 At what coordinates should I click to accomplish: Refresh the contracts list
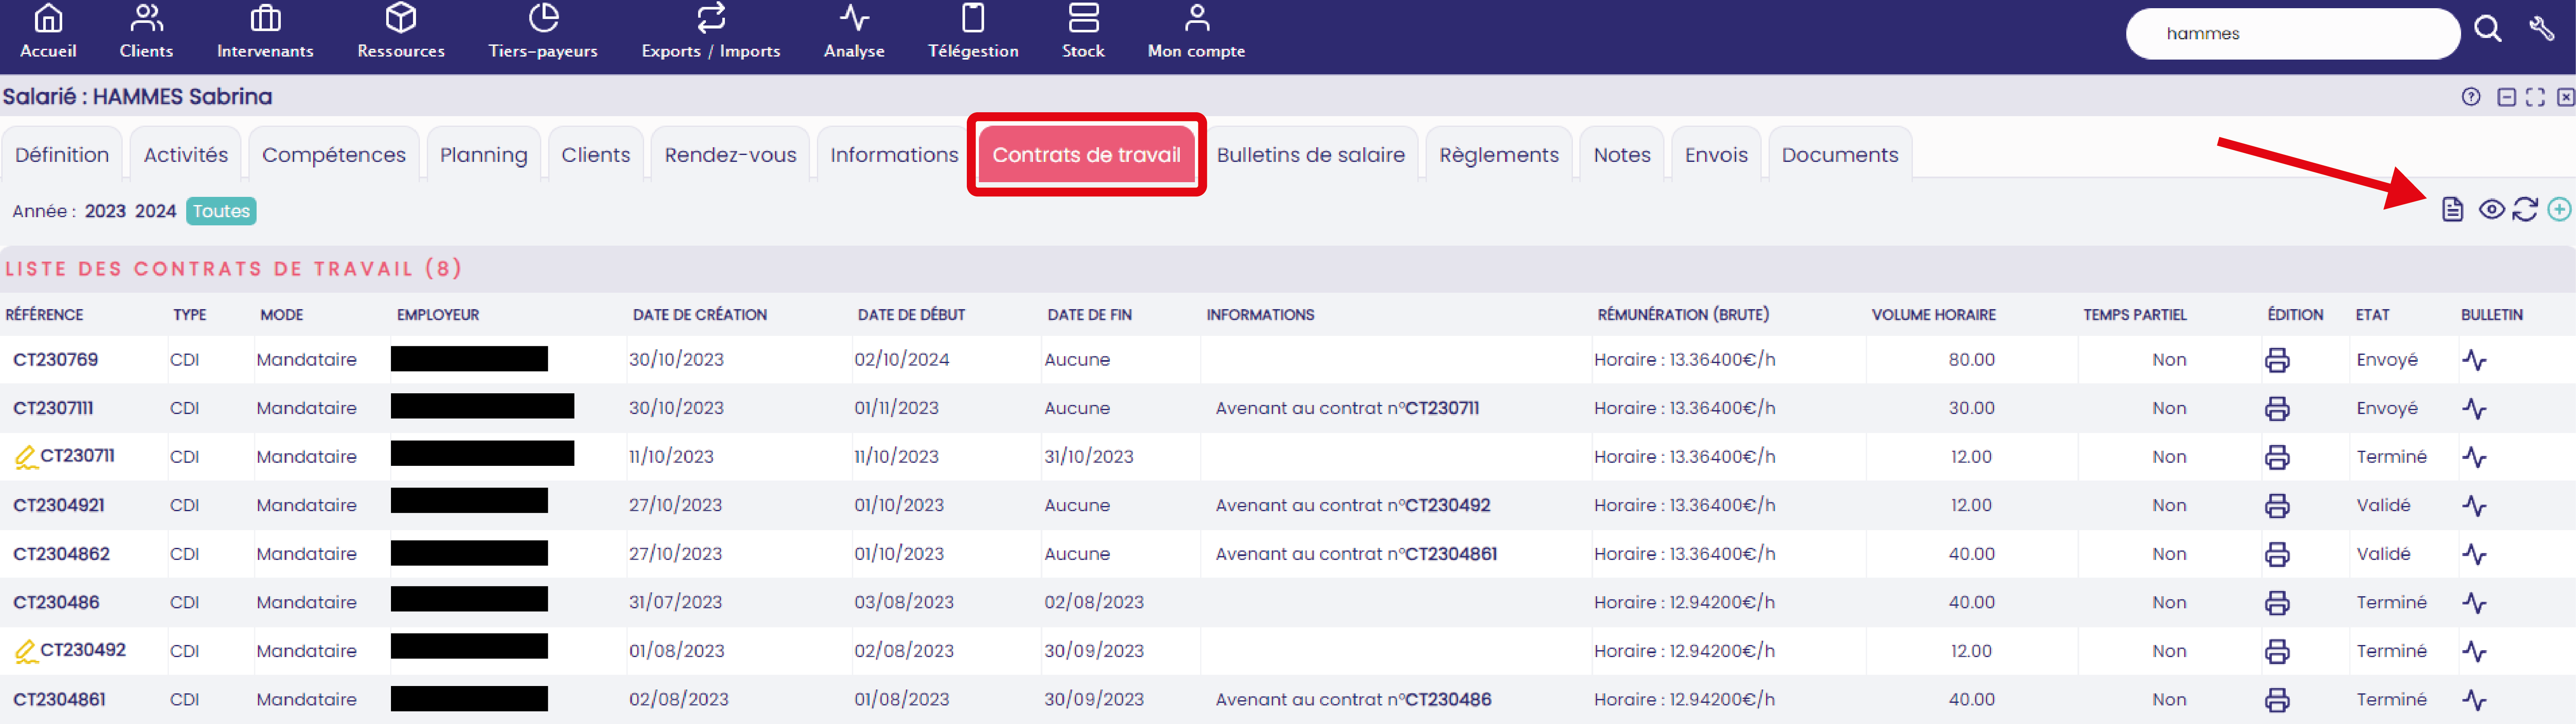[x=2525, y=209]
